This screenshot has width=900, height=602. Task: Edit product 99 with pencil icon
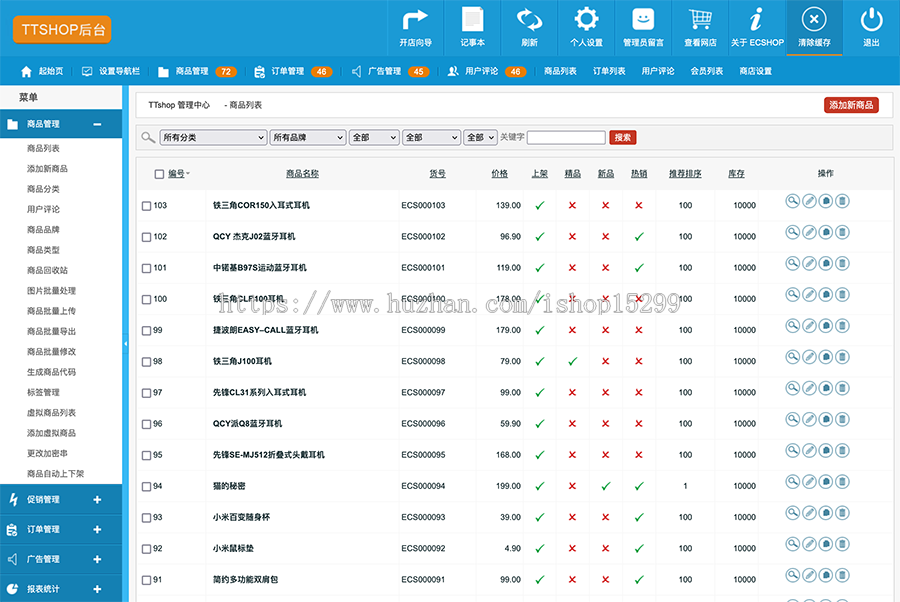809,326
